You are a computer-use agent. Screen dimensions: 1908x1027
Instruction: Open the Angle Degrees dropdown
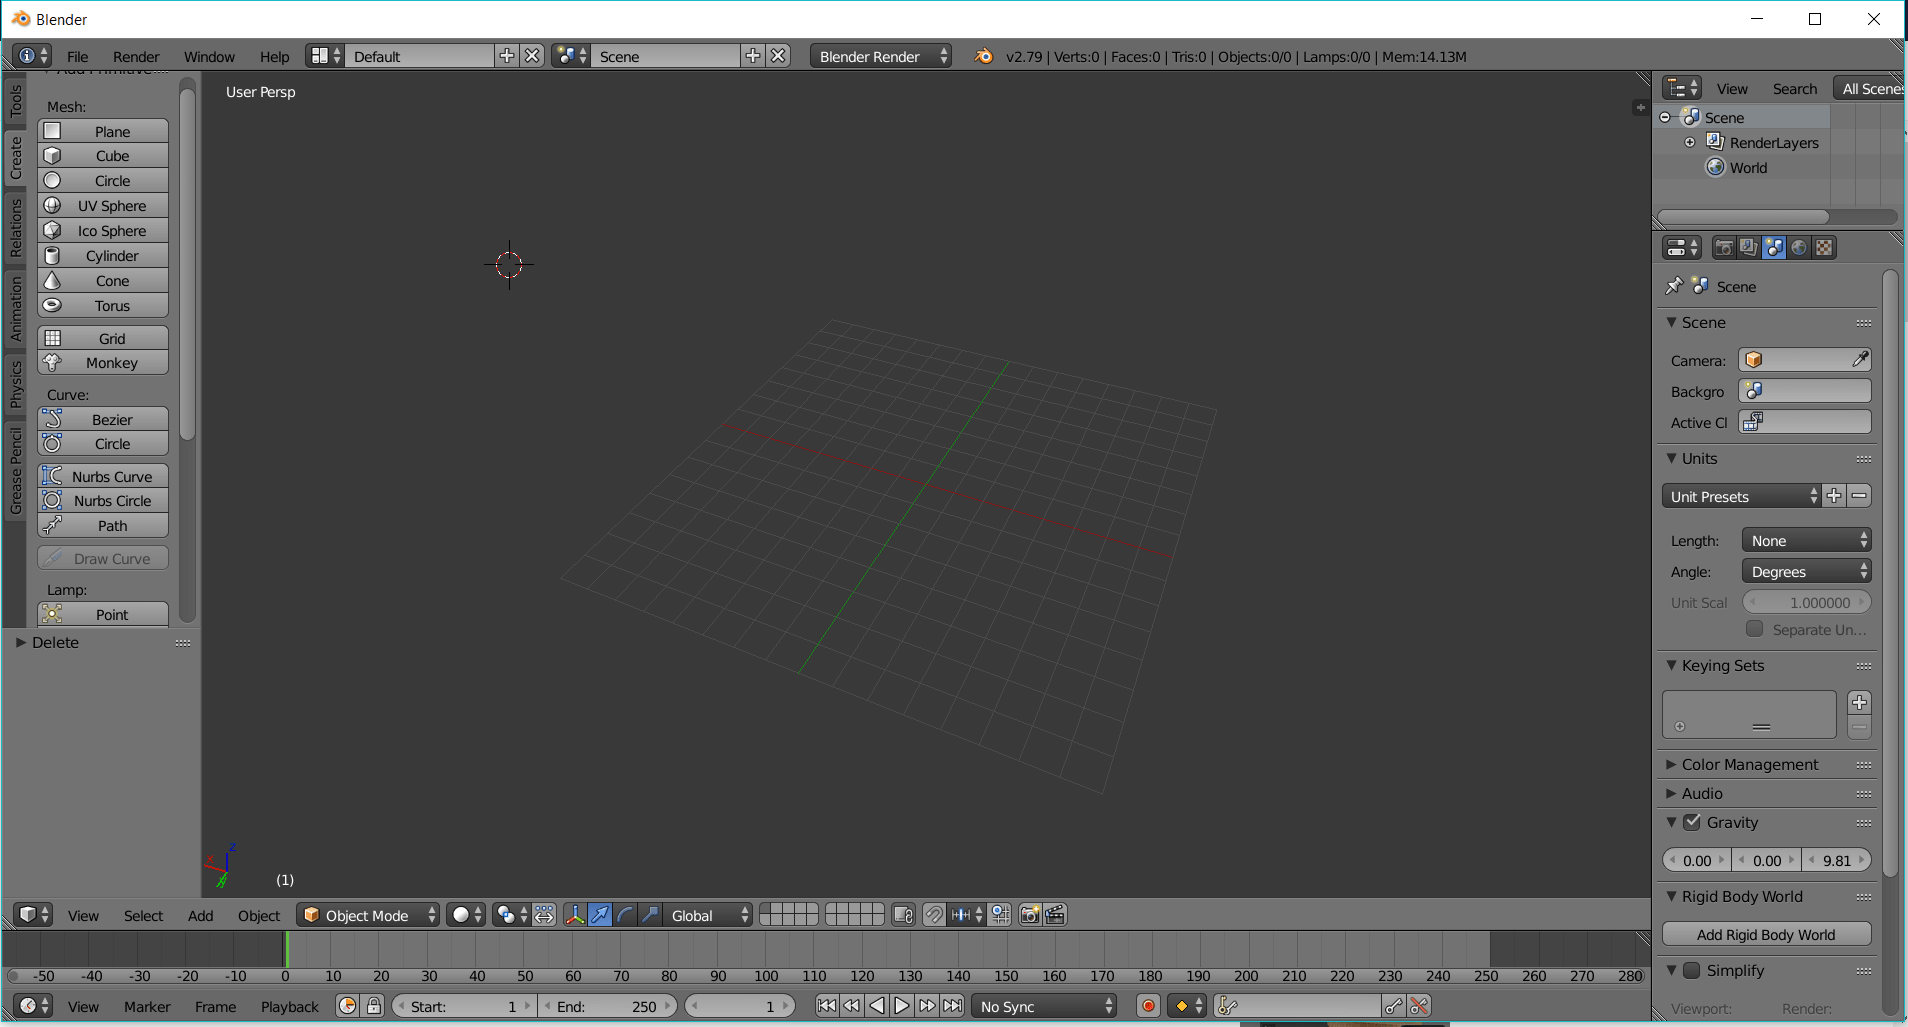1806,571
